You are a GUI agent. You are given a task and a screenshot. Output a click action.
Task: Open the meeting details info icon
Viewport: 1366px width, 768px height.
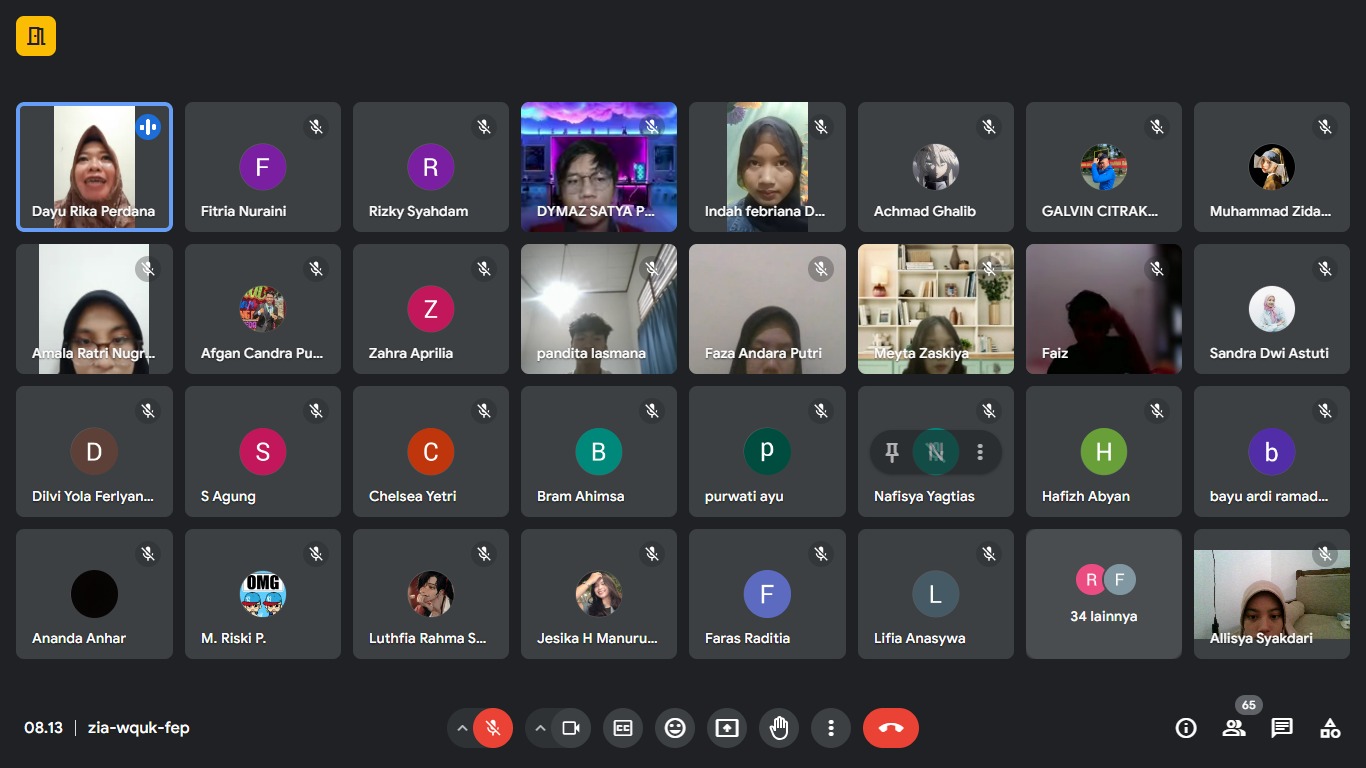[x=1186, y=728]
